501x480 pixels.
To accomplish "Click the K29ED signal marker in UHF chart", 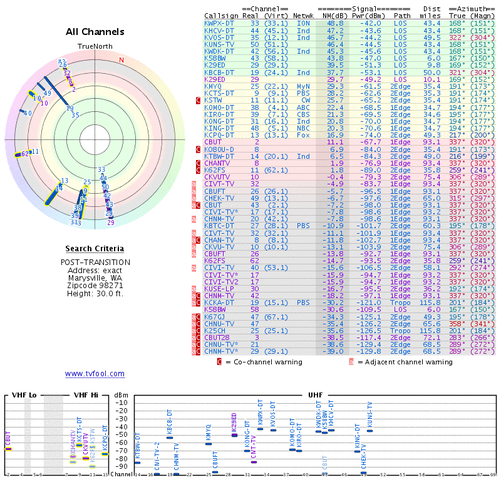I will tap(234, 435).
